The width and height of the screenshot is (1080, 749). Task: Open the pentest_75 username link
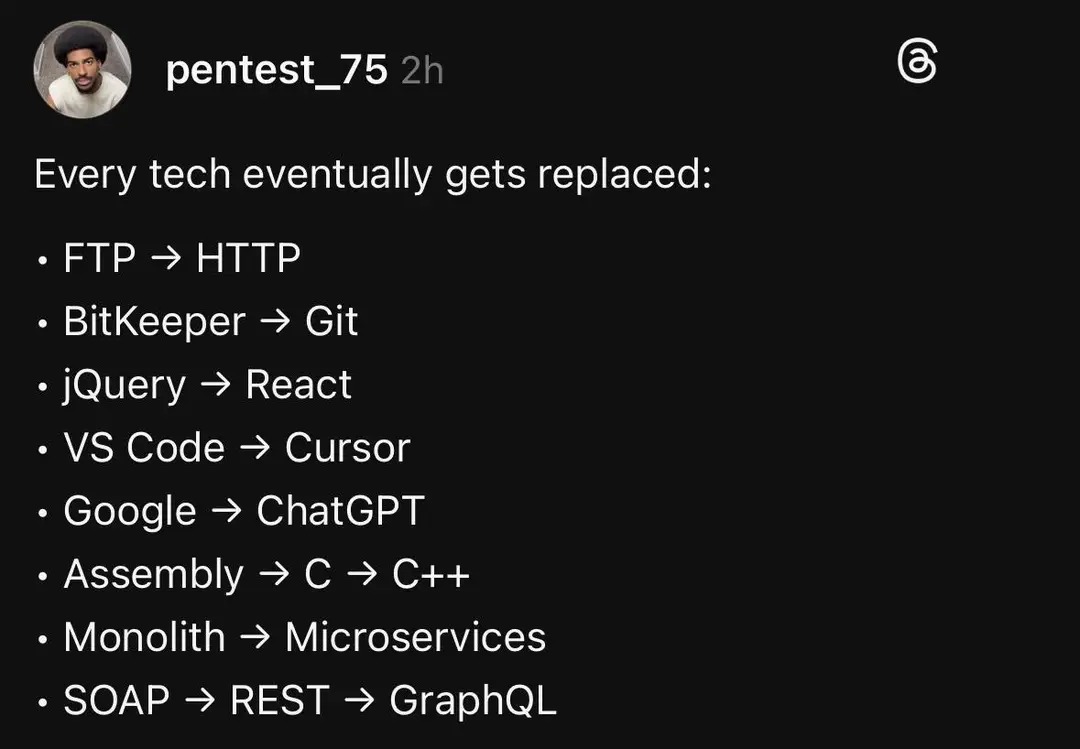click(276, 70)
